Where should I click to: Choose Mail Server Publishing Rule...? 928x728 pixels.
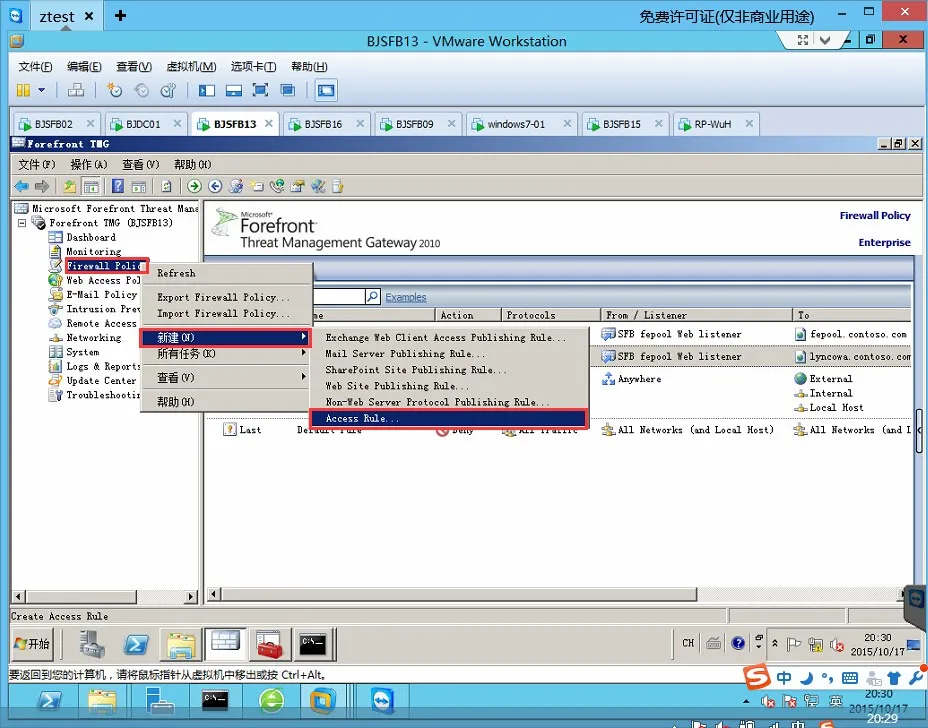(x=405, y=354)
